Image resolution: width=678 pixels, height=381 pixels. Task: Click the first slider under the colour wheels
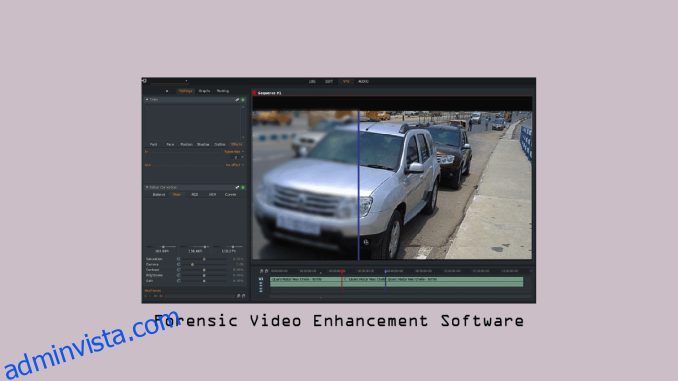click(162, 247)
